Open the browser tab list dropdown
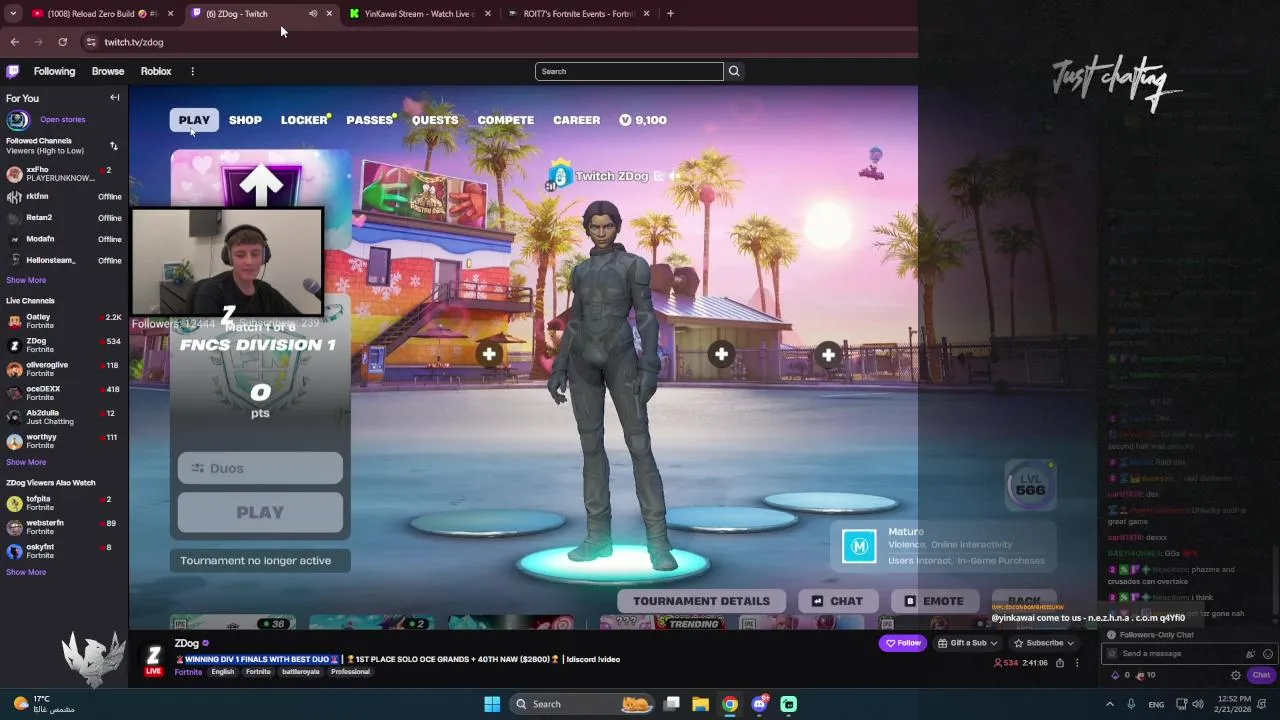This screenshot has width=1280, height=720. point(13,14)
